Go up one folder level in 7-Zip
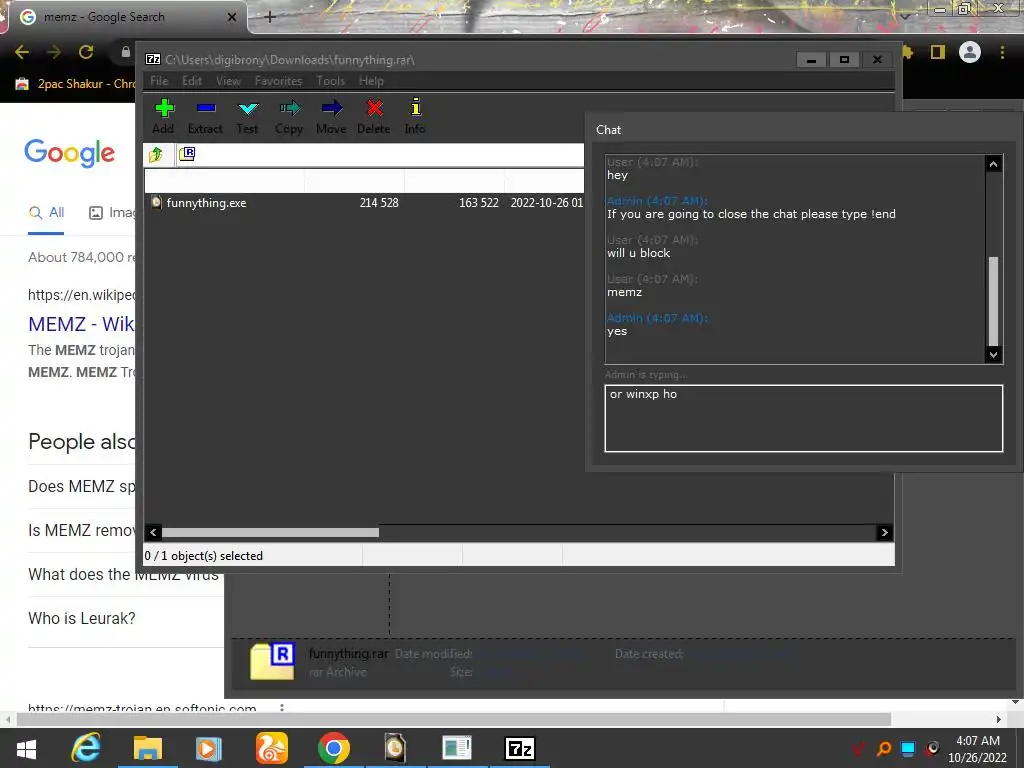 click(155, 154)
